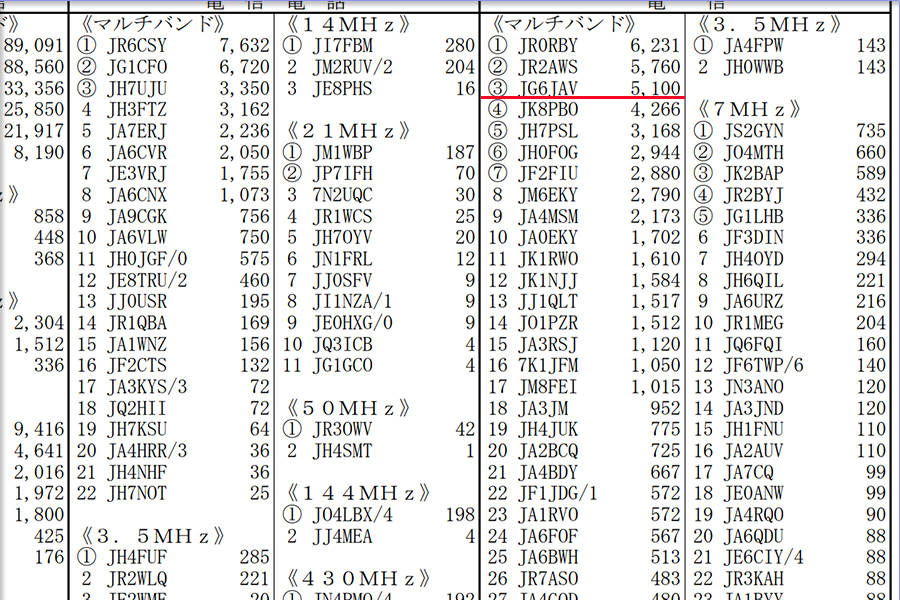
Task: Click score 7,632 next to JR6CSY
Action: [242, 45]
